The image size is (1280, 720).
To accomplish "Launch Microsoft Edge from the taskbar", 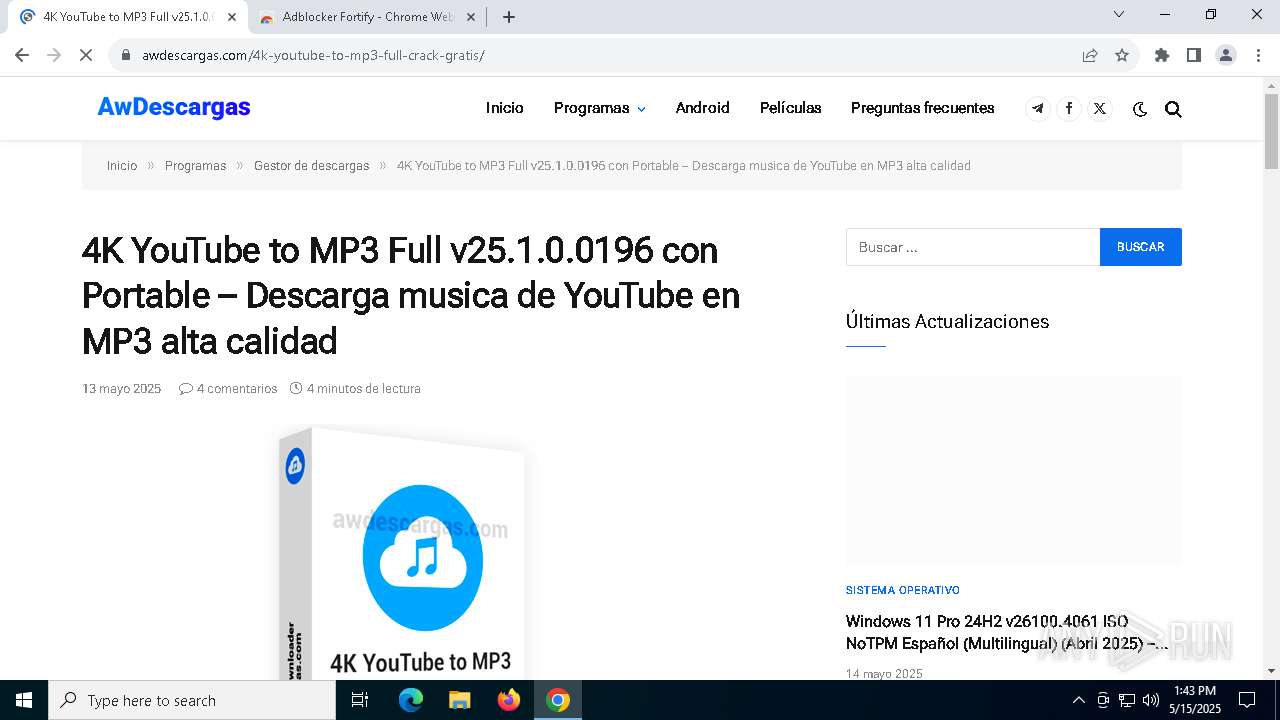I will pyautogui.click(x=411, y=700).
